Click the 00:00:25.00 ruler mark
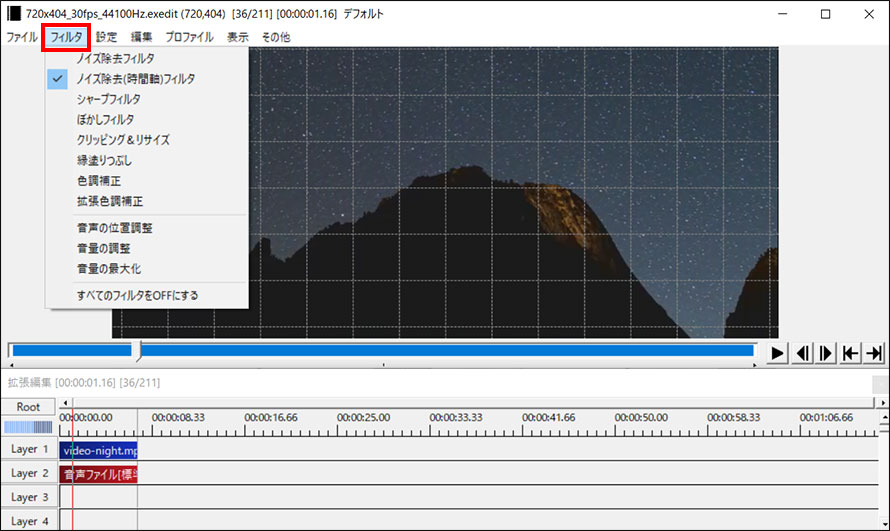 click(x=363, y=418)
